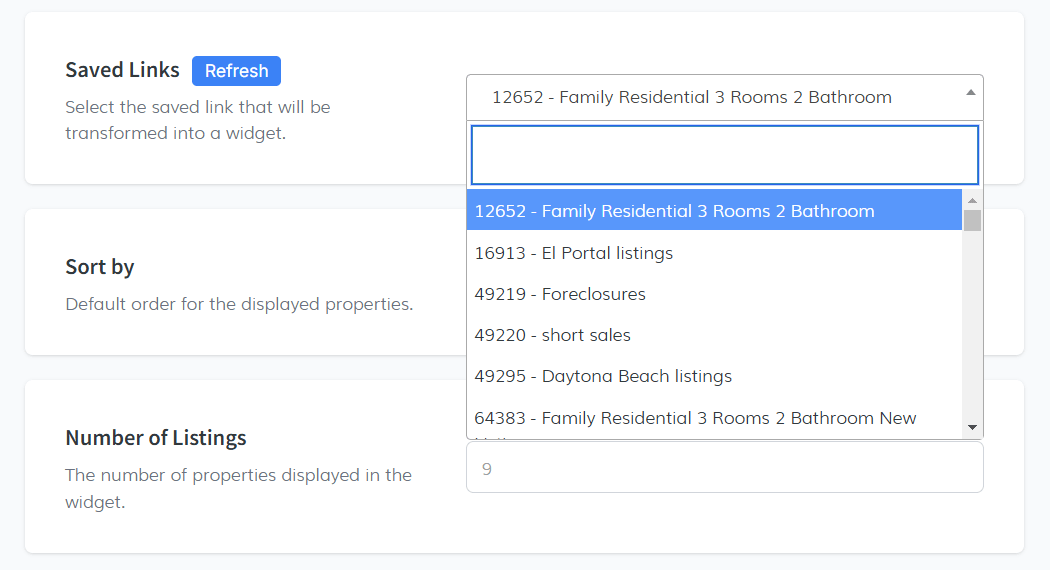Viewport: 1050px width, 570px height.
Task: Click the dropdown list scroll-up arrow
Action: [x=972, y=199]
